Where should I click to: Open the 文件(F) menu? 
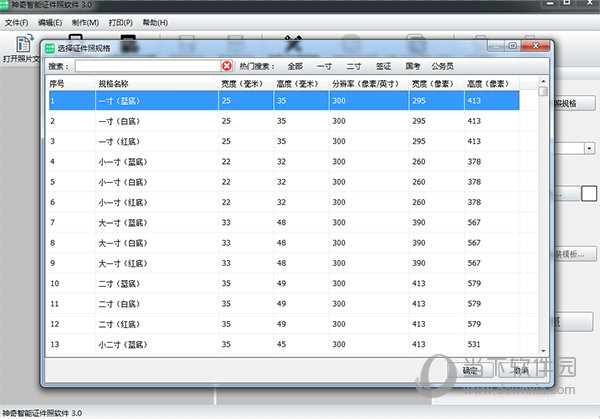coord(16,23)
